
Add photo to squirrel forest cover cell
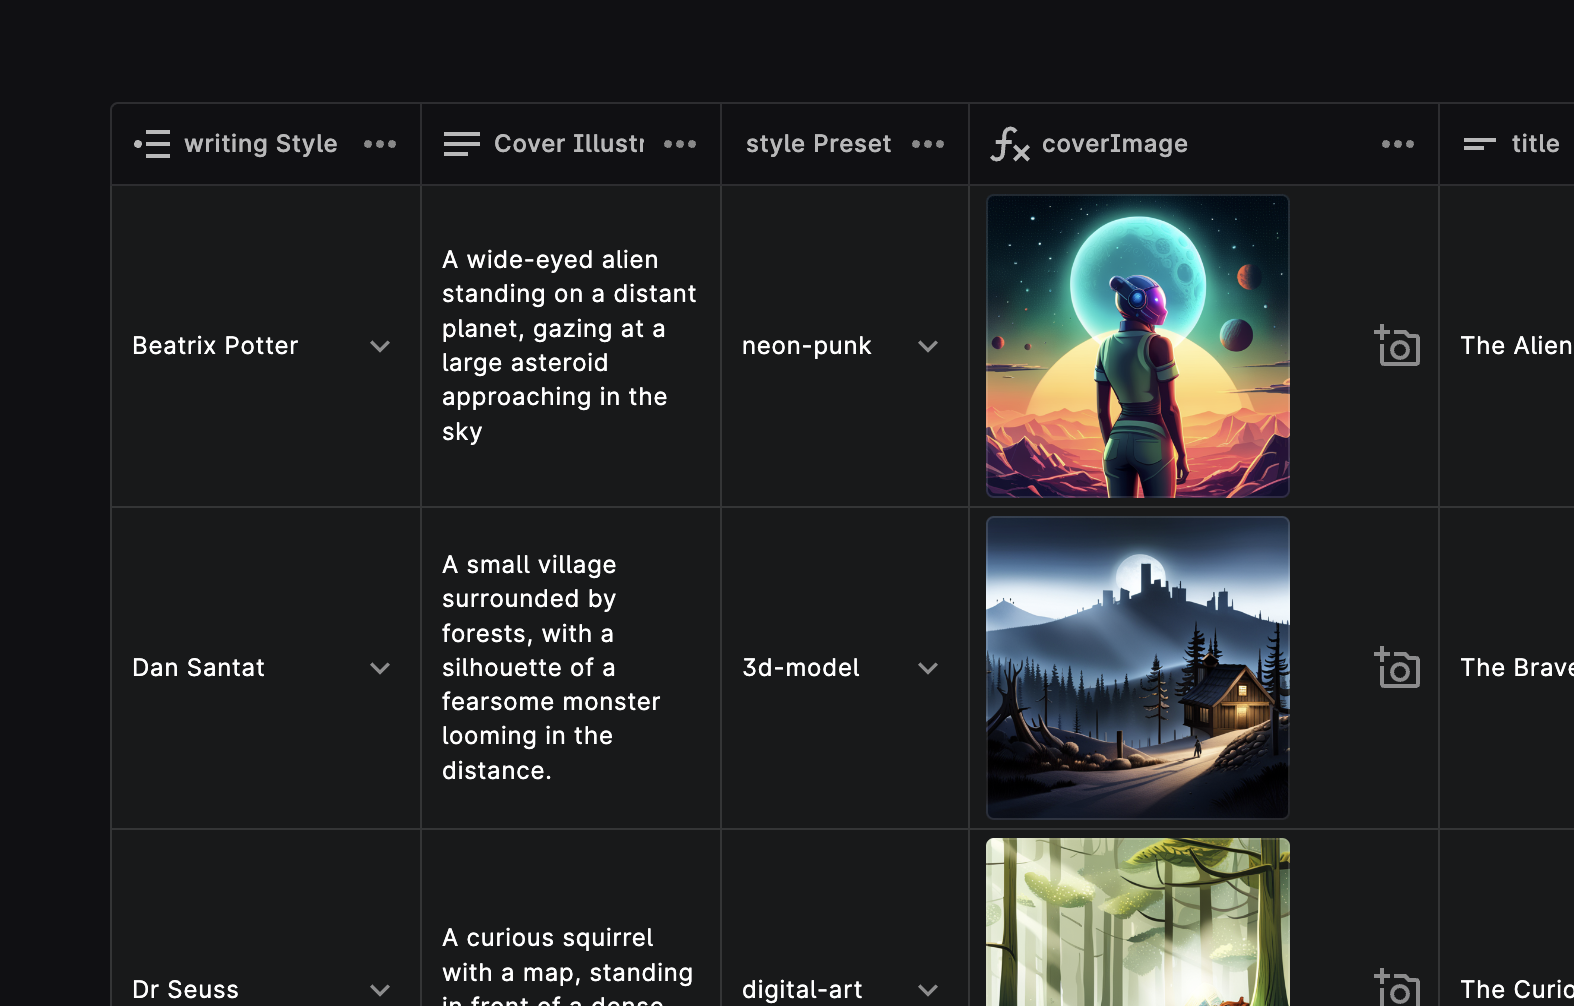1397,988
